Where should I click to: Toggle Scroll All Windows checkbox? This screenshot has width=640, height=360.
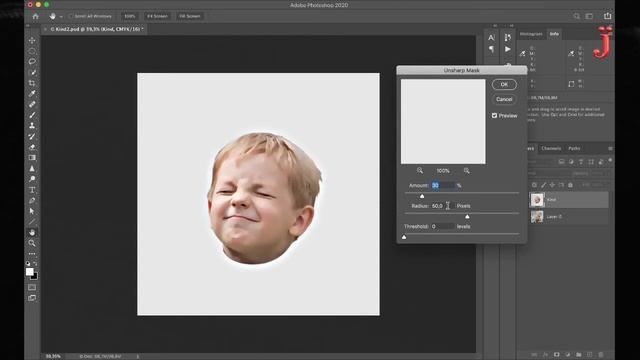(71, 16)
